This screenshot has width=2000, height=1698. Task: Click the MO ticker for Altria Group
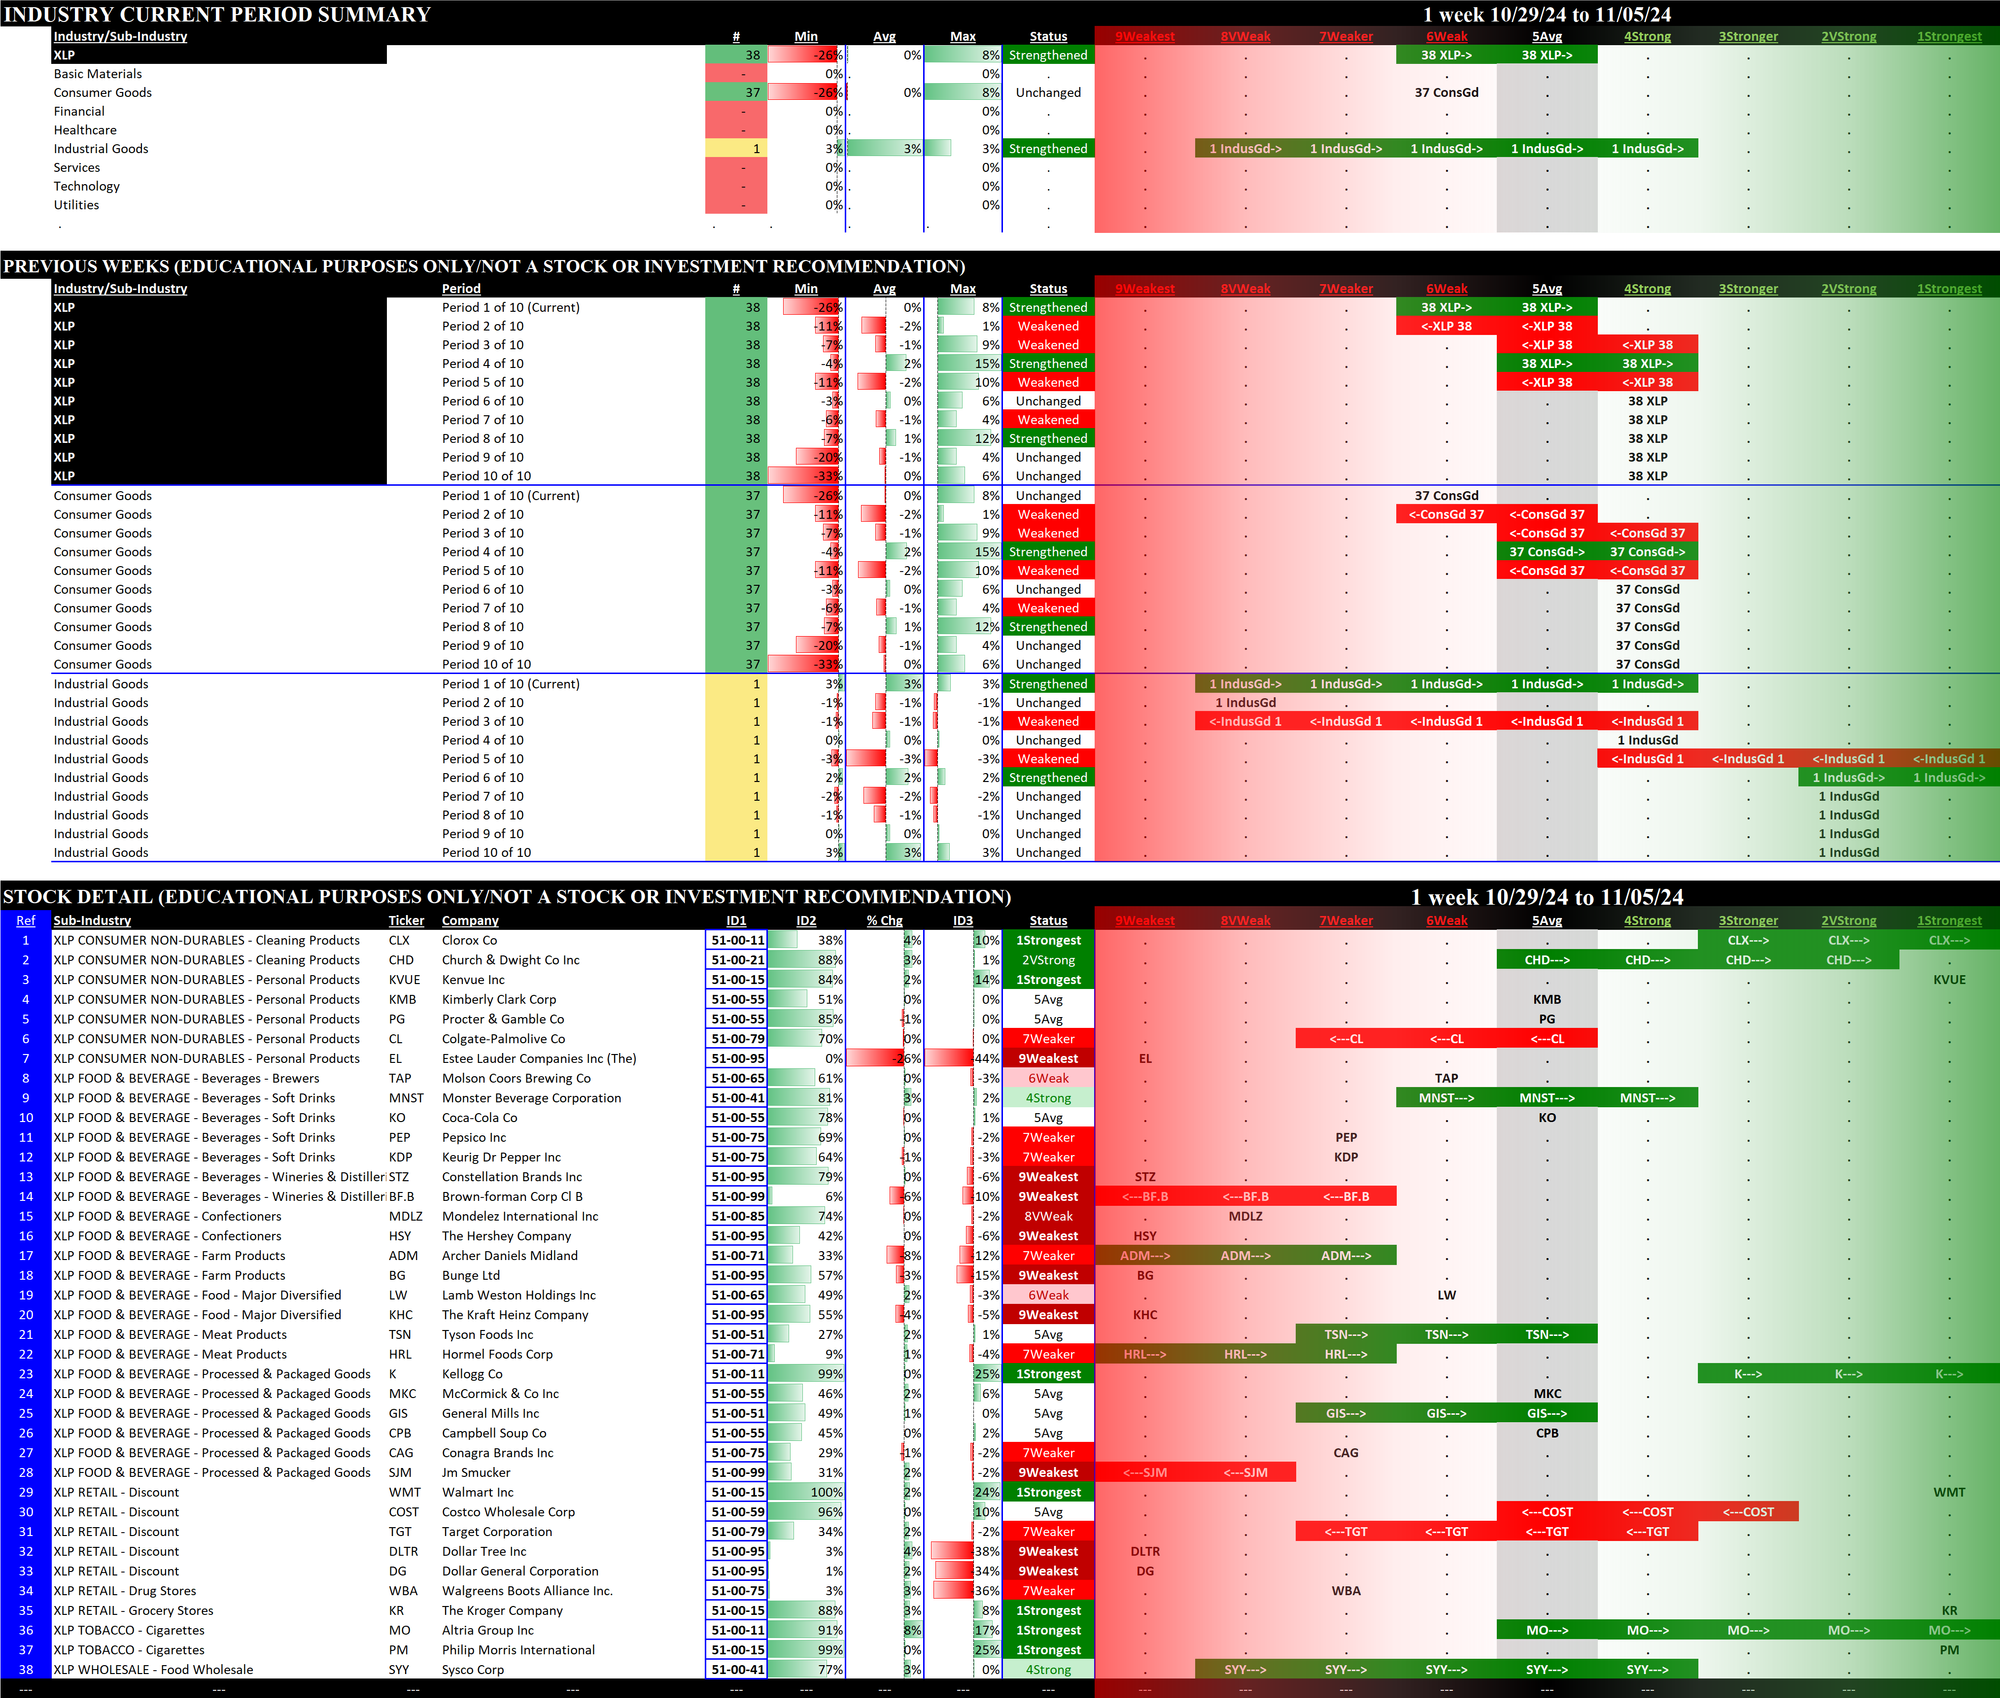[398, 1630]
